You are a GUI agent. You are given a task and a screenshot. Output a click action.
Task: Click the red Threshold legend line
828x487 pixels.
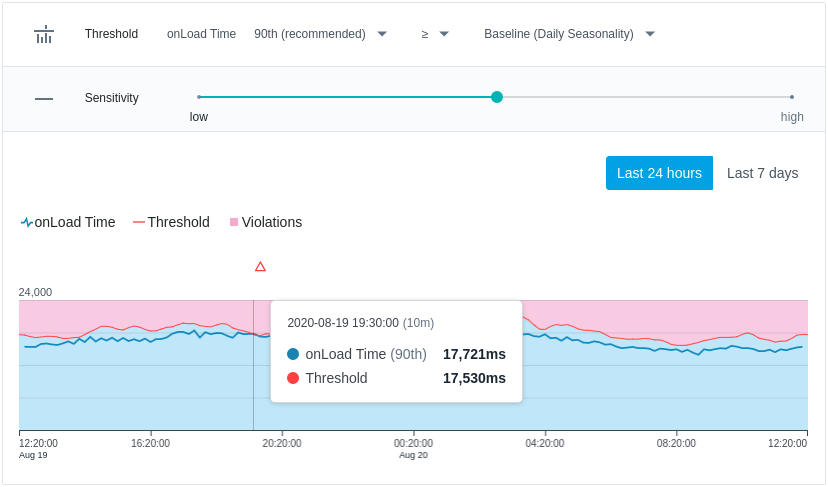pos(139,222)
